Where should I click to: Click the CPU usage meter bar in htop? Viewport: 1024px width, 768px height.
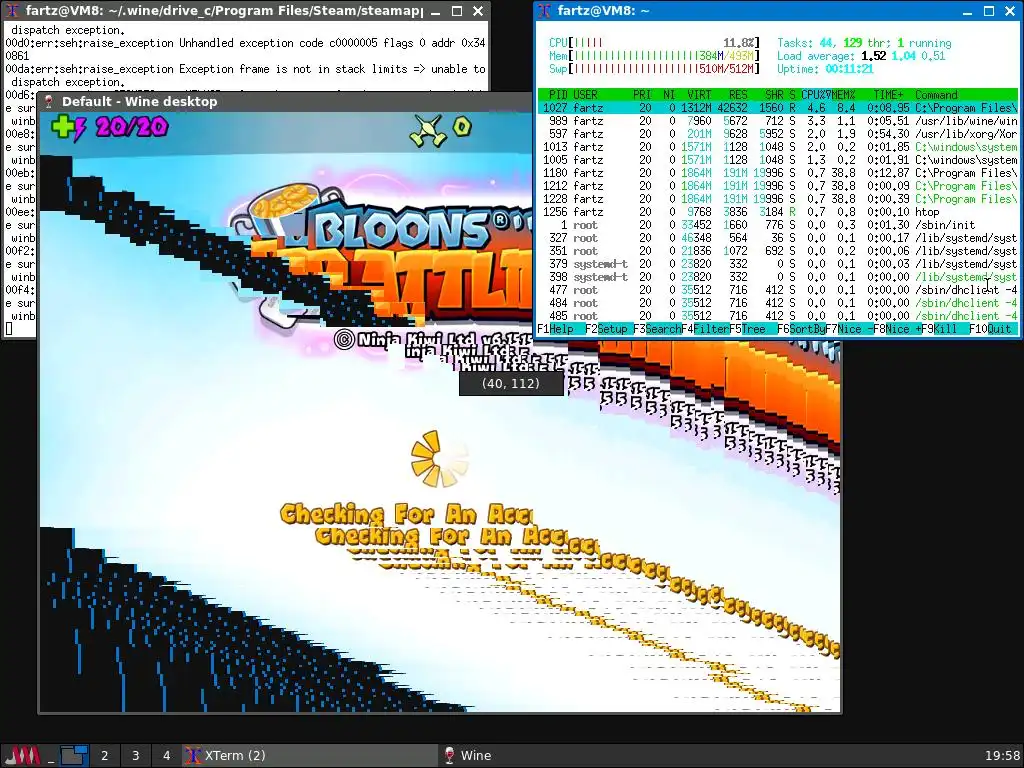[x=654, y=43]
